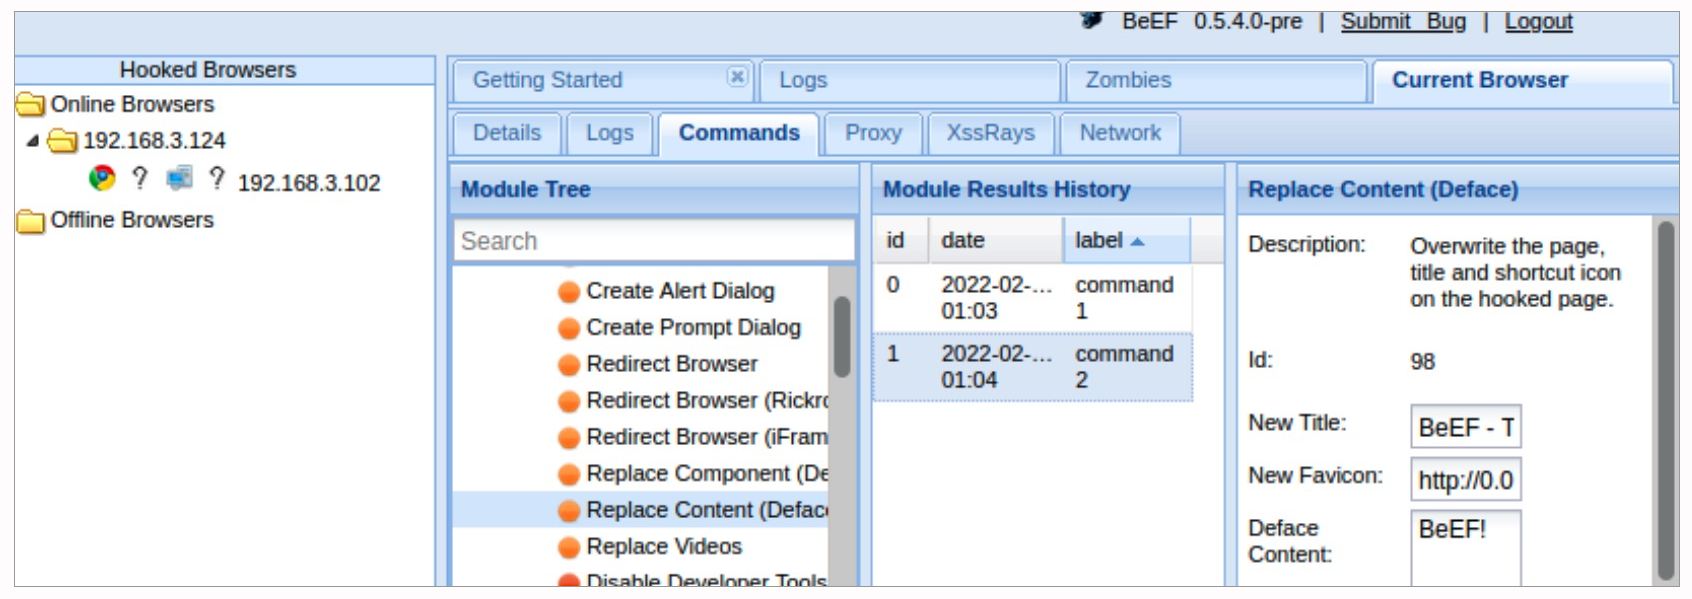This screenshot has width=1692, height=599.
Task: Close the Getting Started tab
Action: tap(737, 77)
